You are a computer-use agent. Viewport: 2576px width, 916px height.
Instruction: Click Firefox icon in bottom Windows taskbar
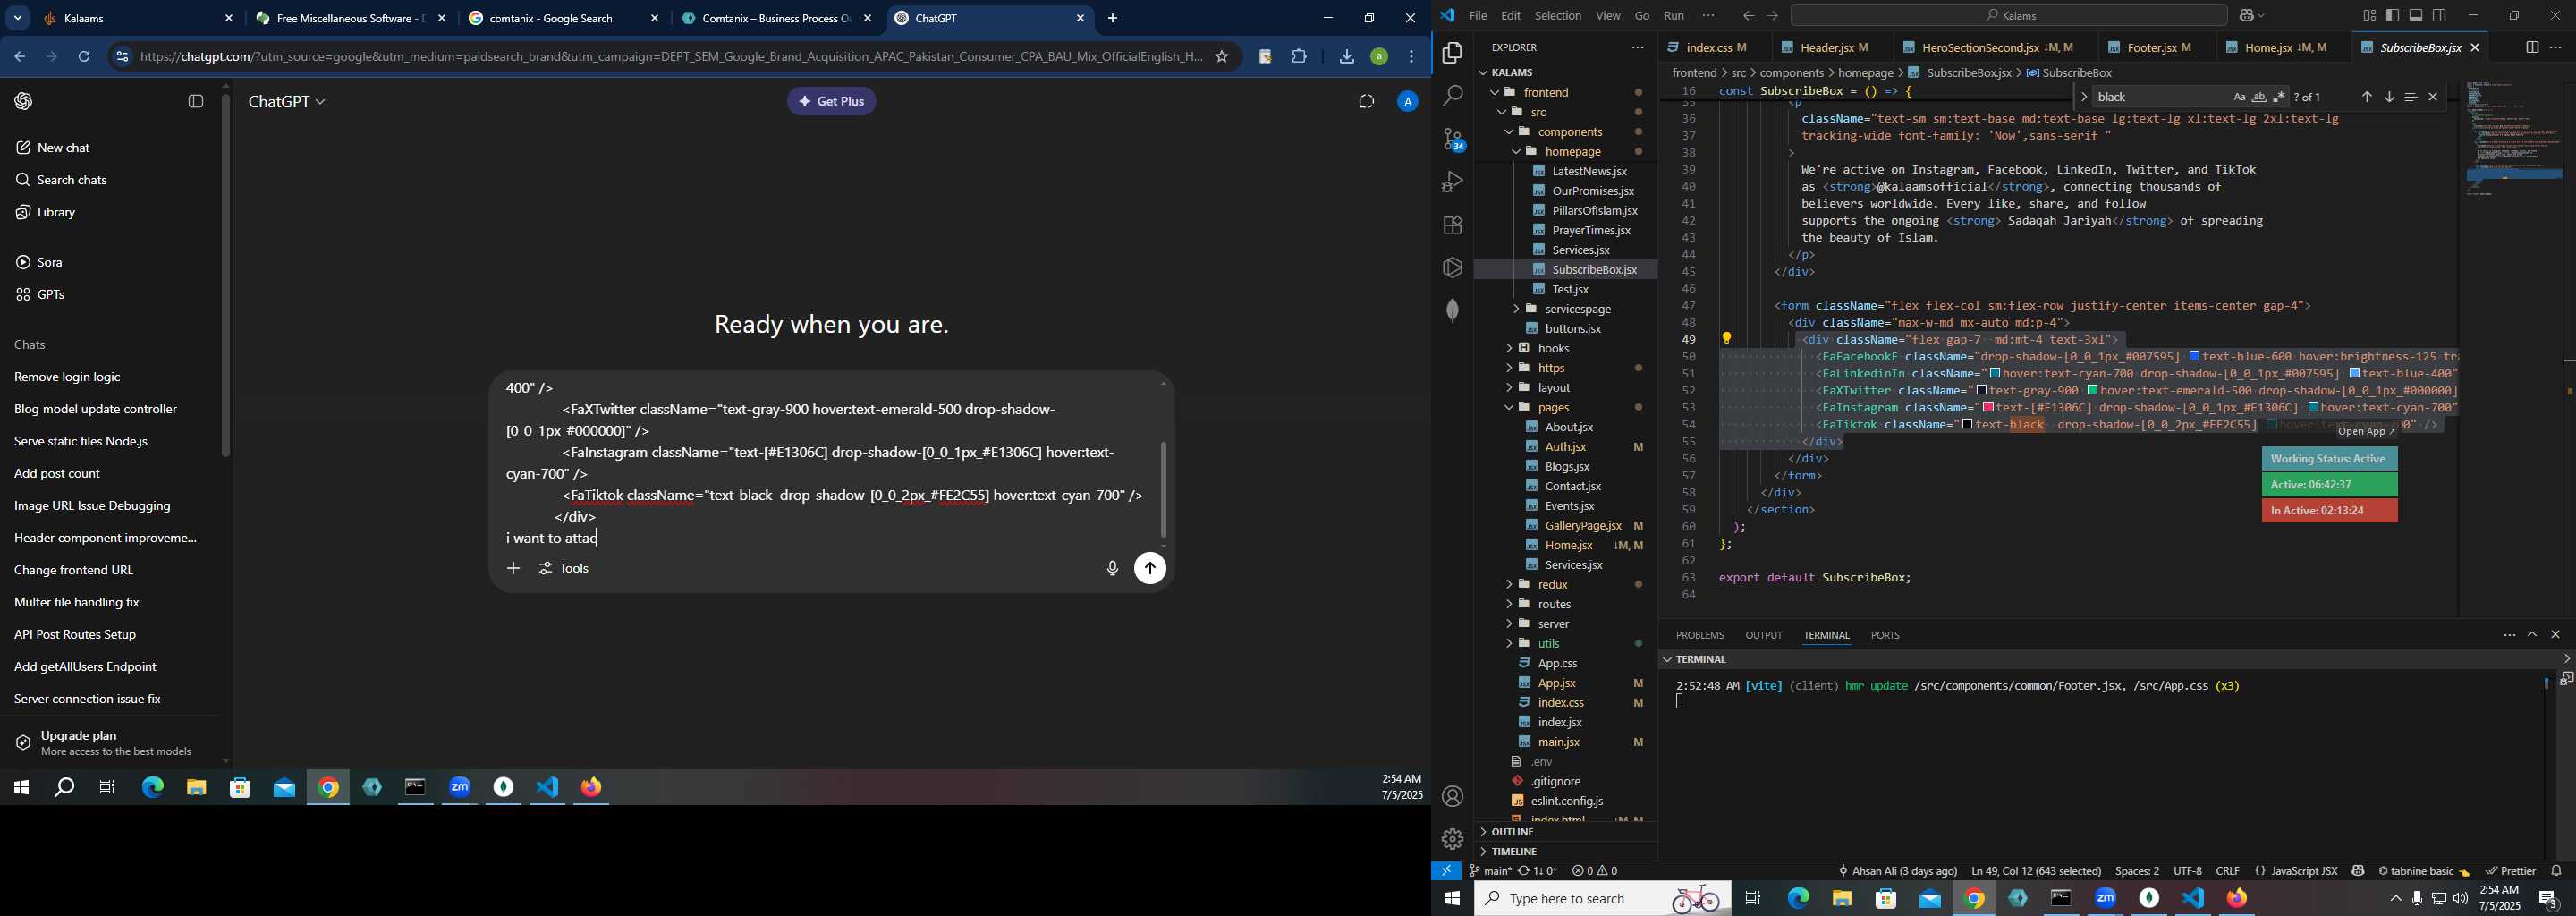2237,898
